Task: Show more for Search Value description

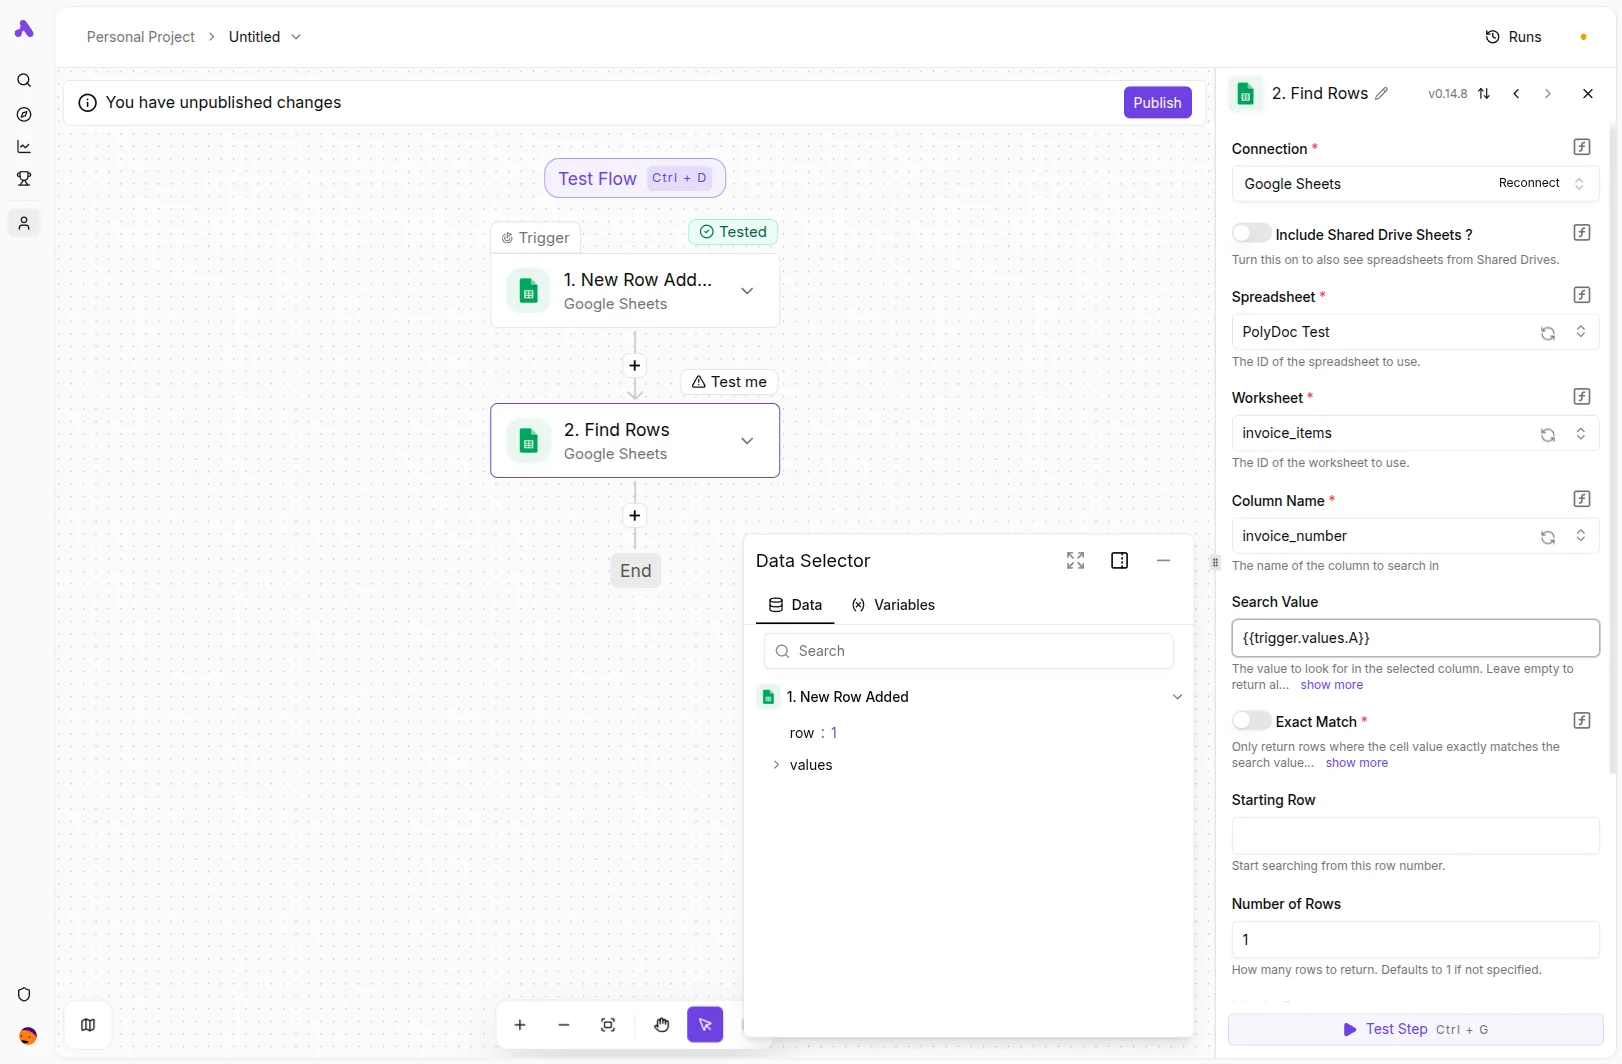Action: click(1331, 685)
